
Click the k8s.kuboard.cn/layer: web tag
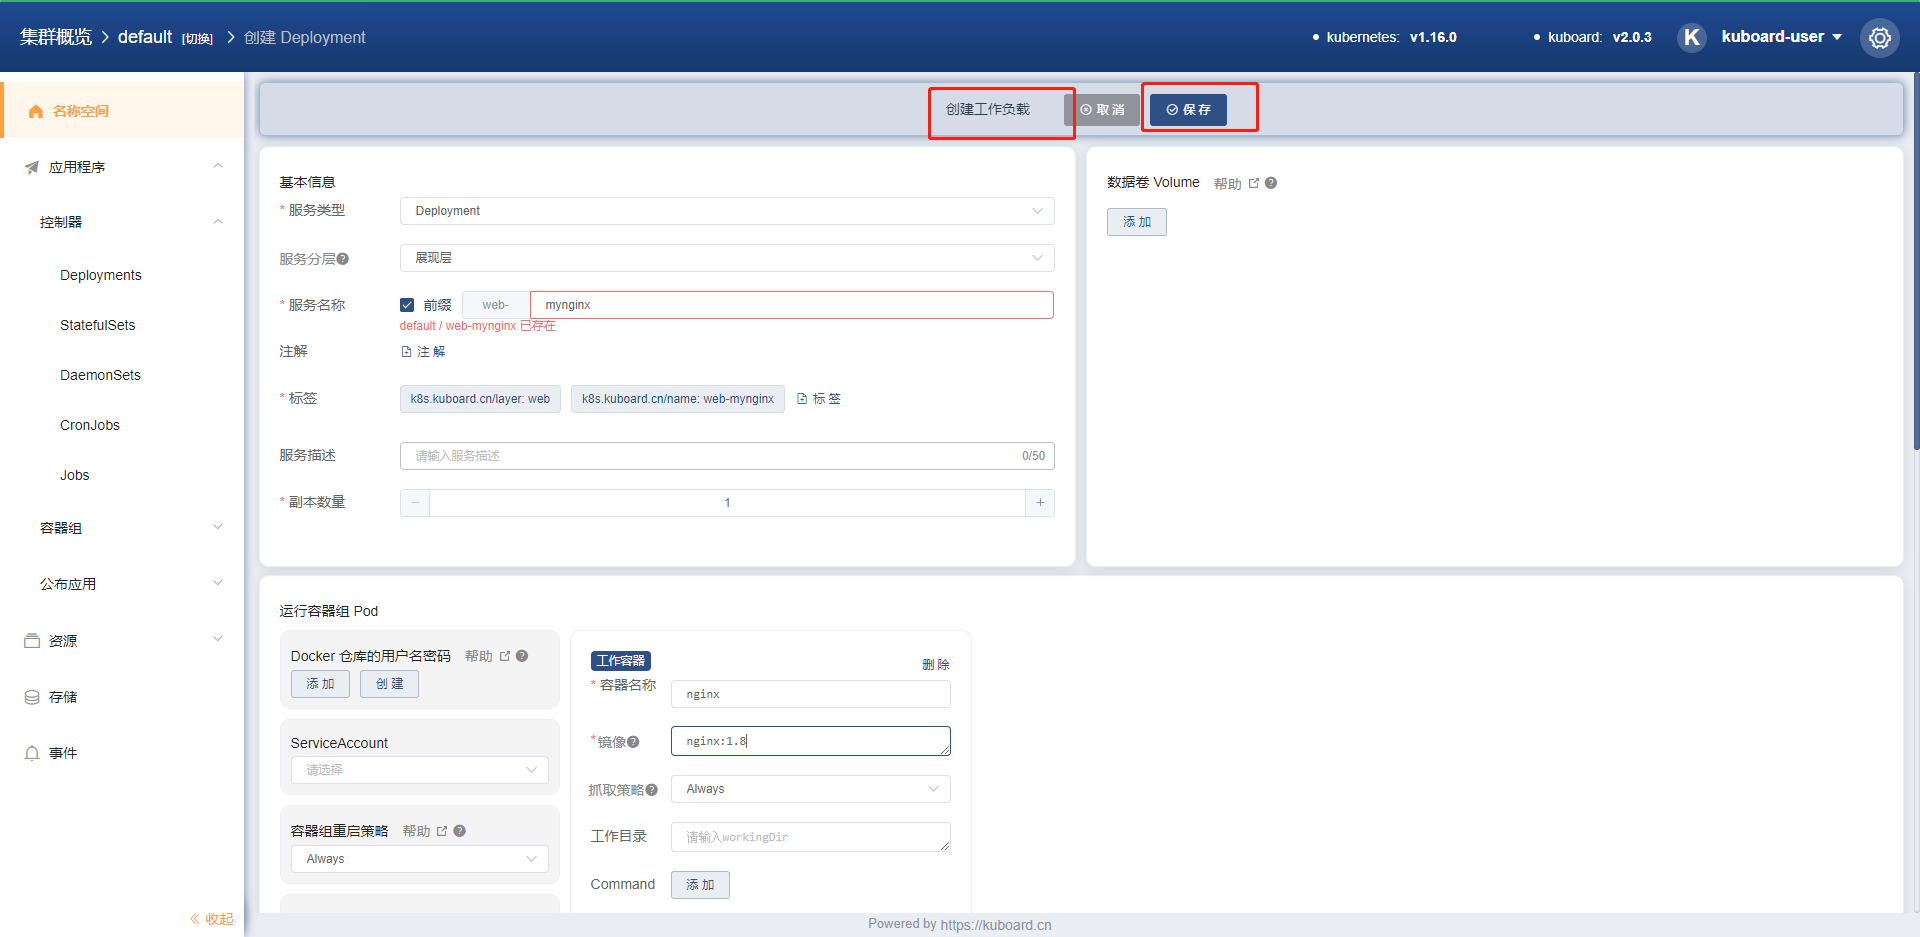click(480, 399)
